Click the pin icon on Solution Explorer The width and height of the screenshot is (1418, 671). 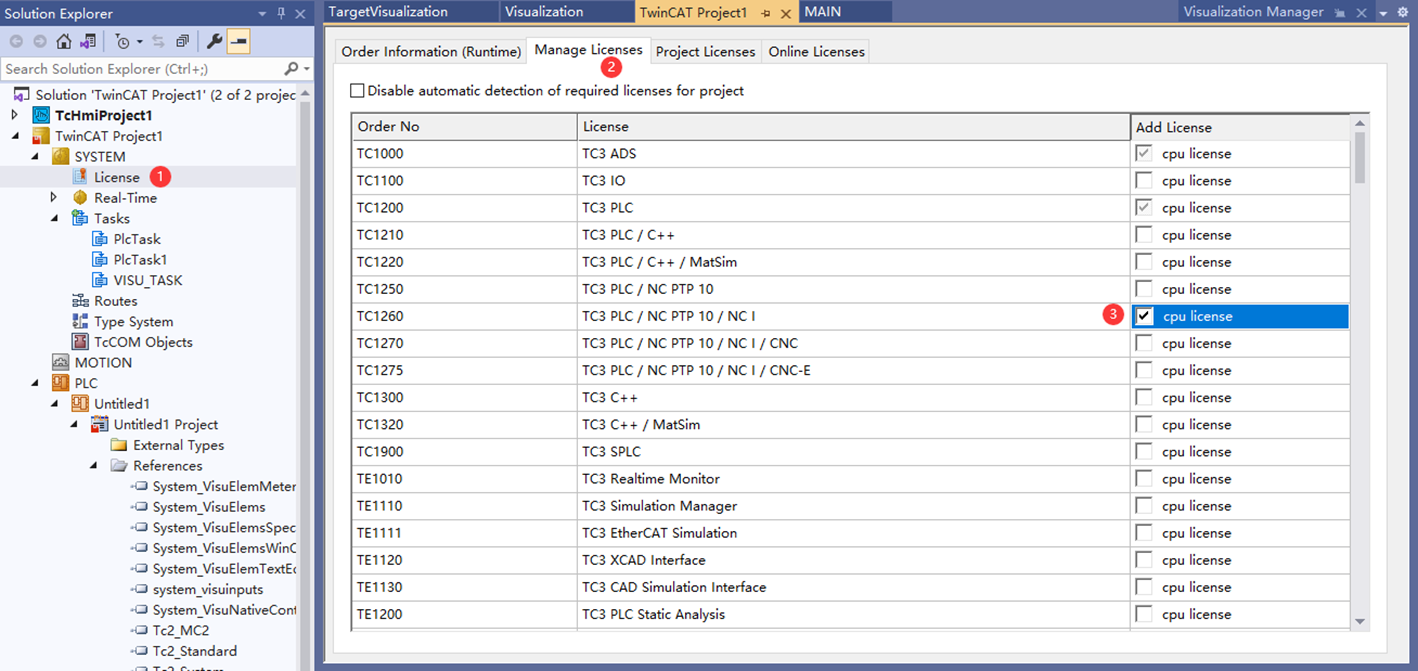click(281, 14)
